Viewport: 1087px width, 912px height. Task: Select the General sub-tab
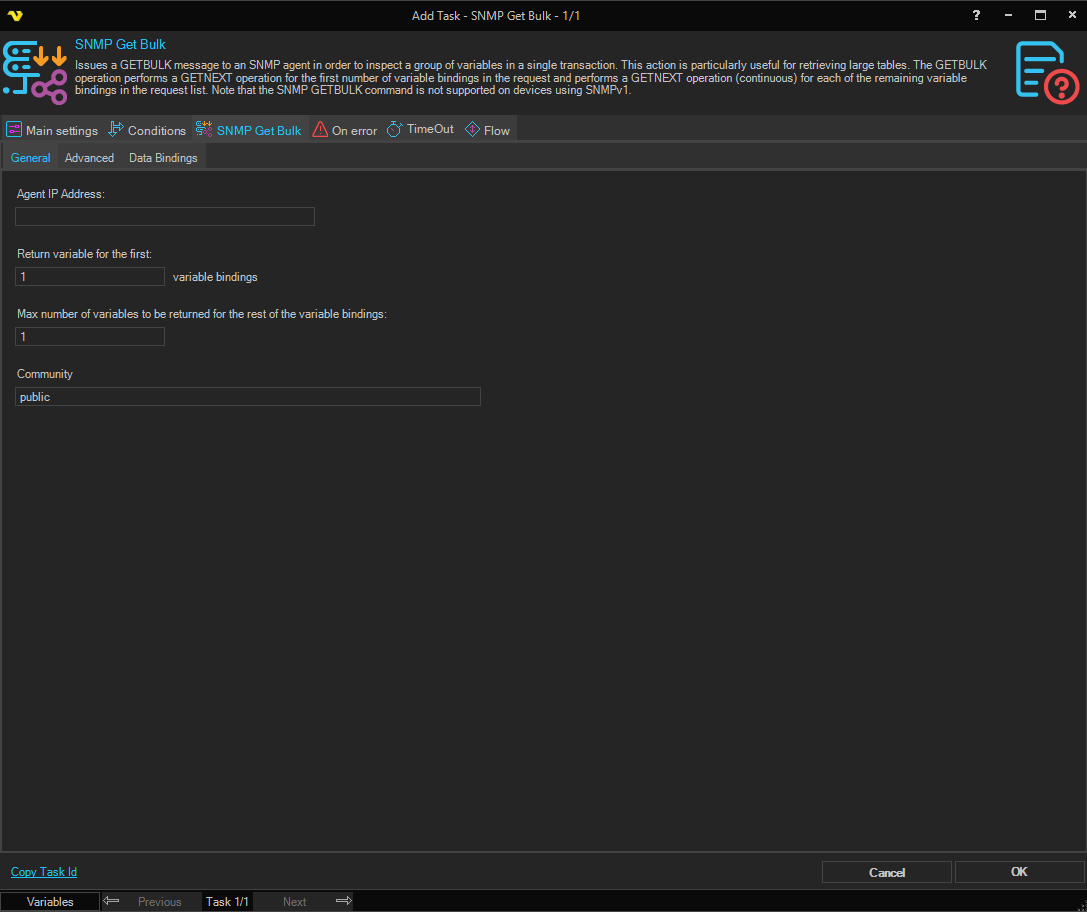(x=30, y=158)
